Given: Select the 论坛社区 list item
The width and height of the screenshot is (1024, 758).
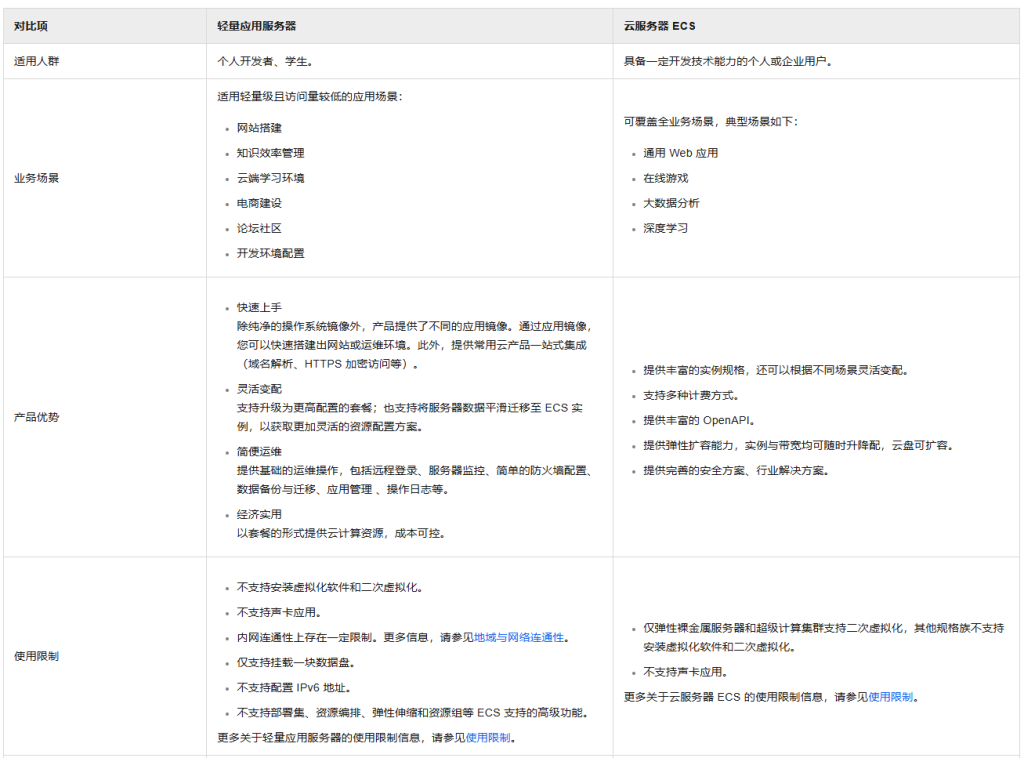Looking at the screenshot, I should [x=259, y=229].
